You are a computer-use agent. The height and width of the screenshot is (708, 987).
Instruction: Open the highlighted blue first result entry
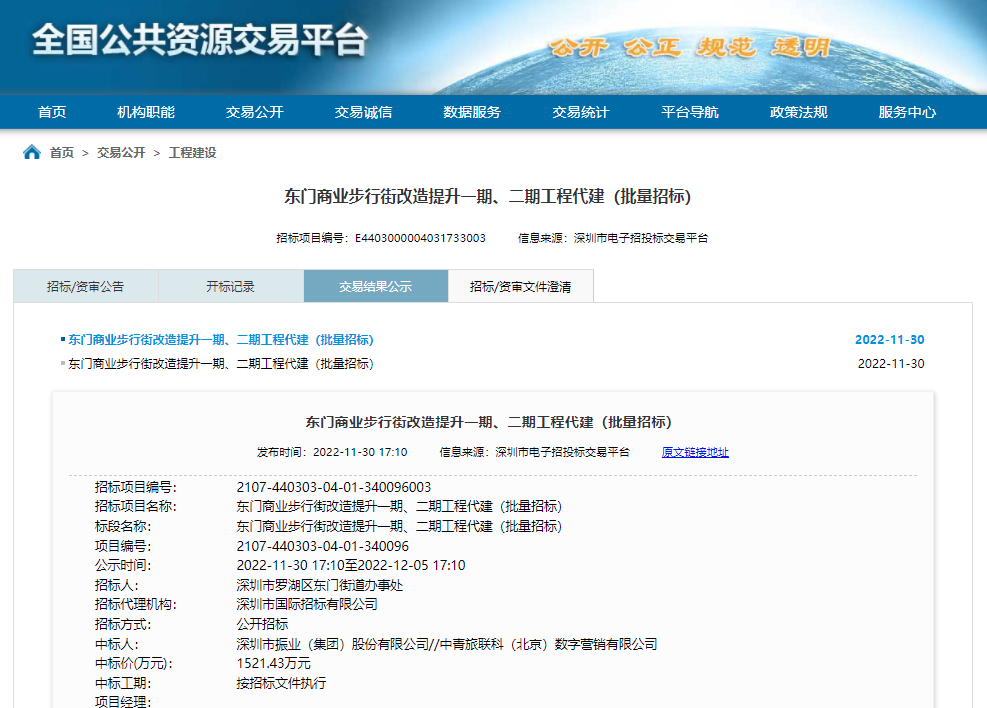[221, 340]
